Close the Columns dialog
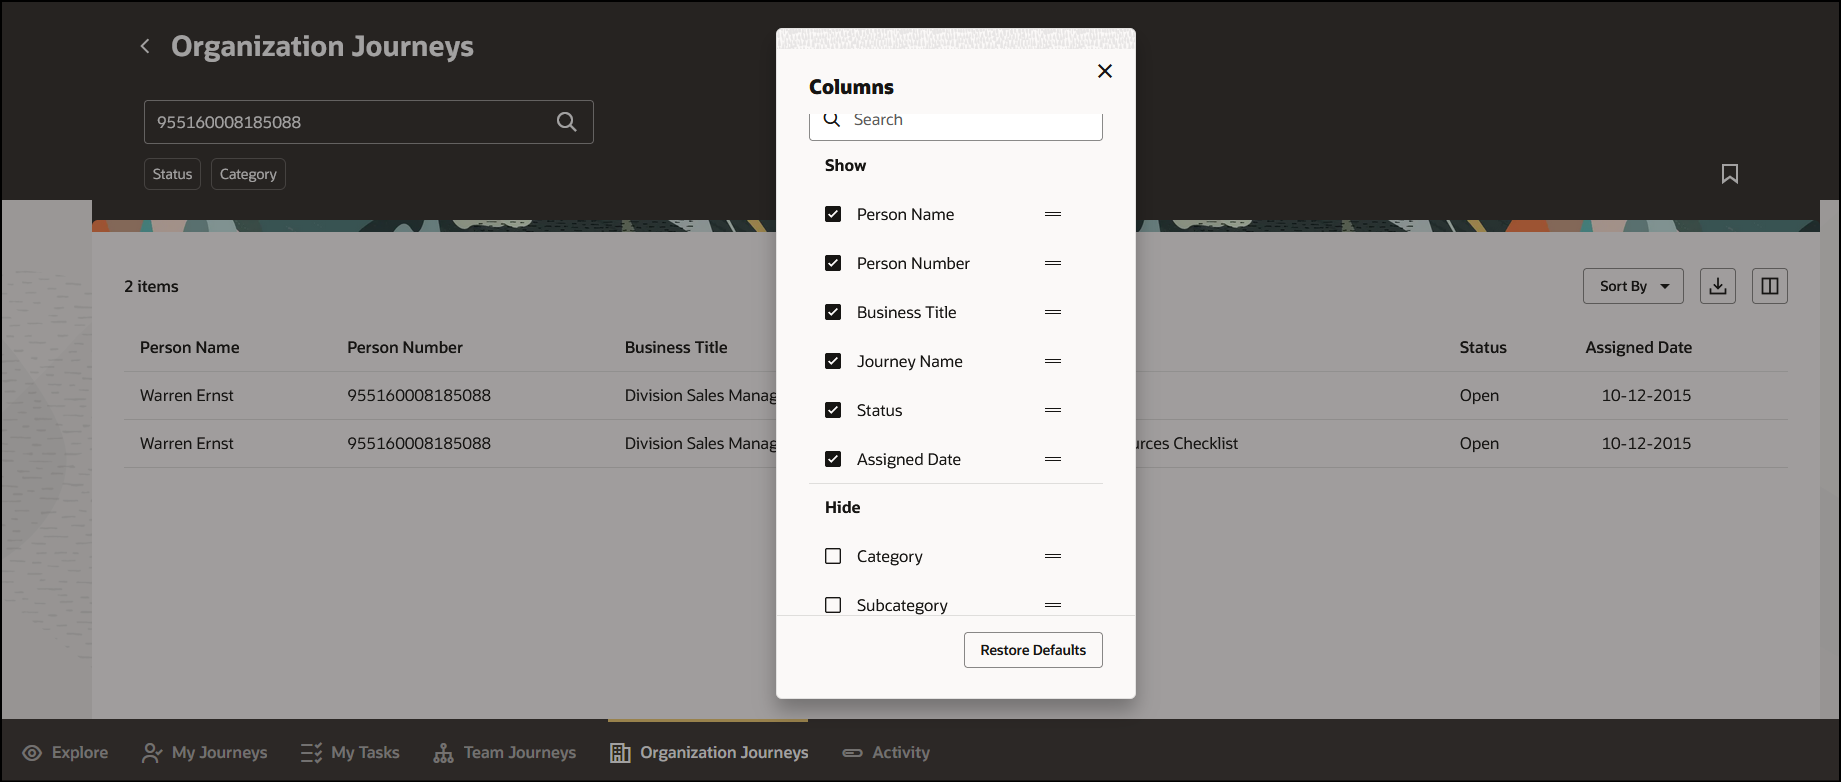 coord(1105,71)
